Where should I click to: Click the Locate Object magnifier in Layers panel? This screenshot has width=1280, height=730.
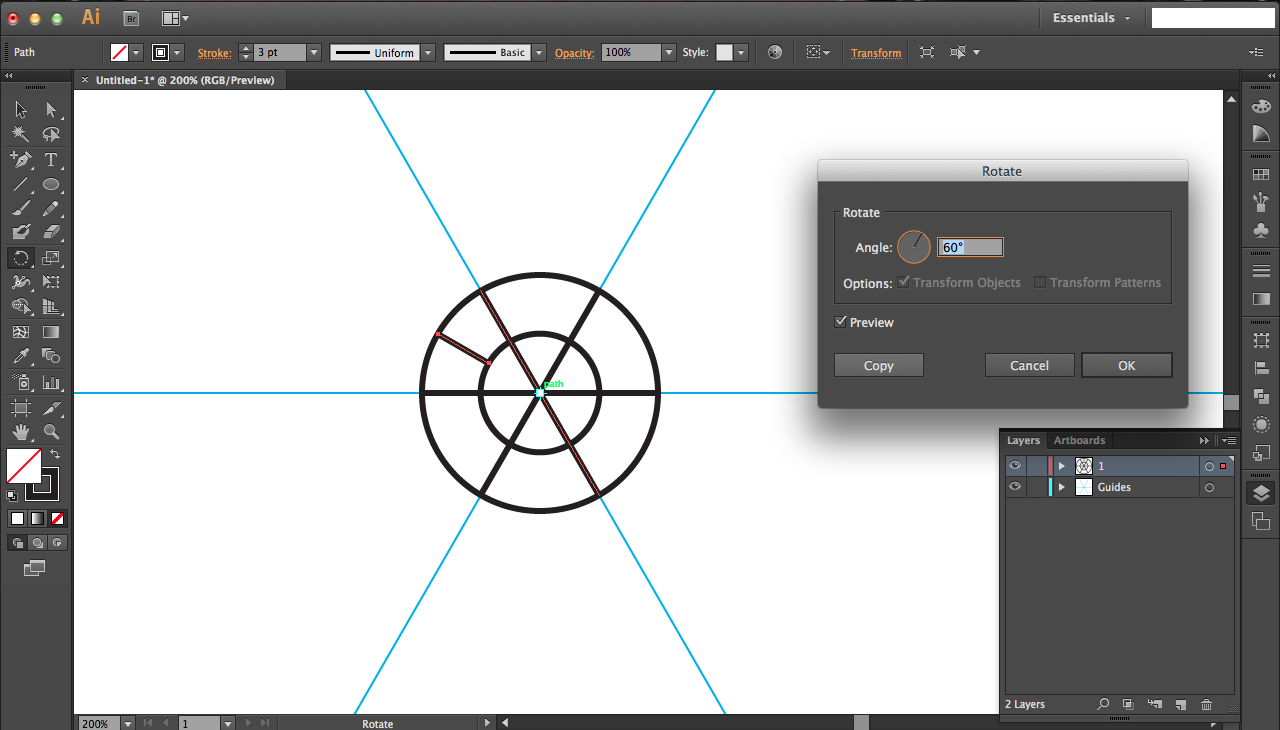pyautogui.click(x=1103, y=704)
